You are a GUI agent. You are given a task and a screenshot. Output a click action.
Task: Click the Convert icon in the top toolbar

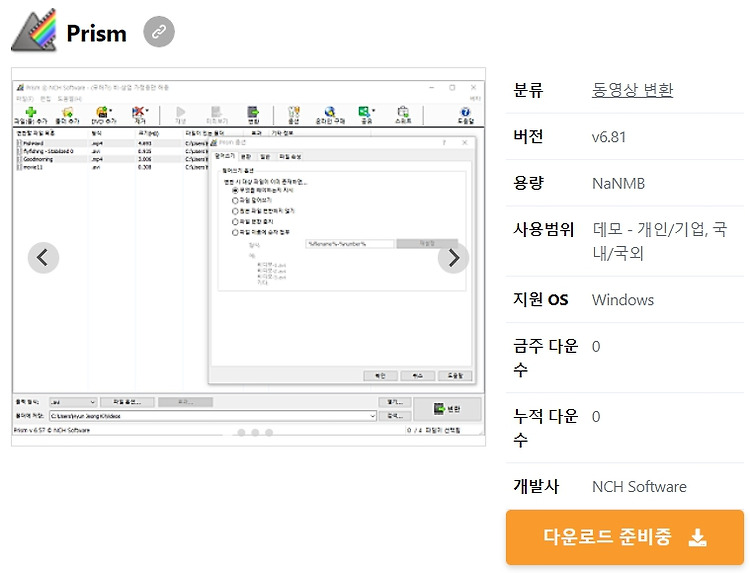click(253, 112)
